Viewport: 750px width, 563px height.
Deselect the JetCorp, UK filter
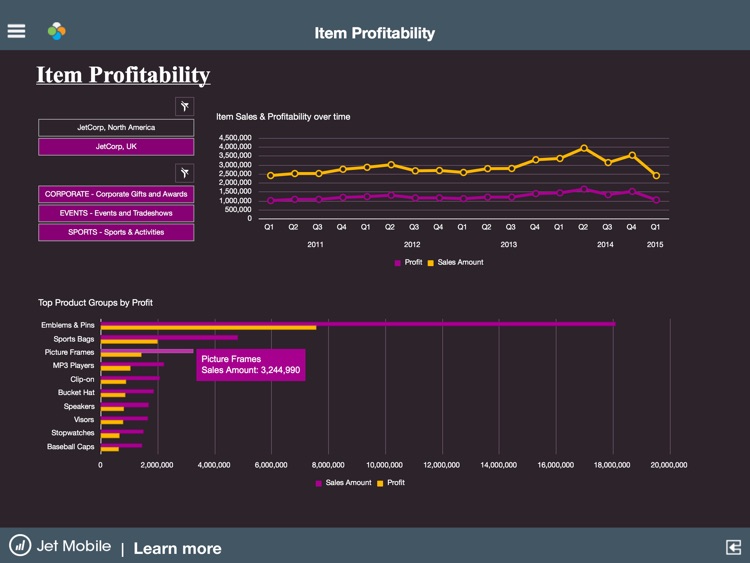tap(117, 146)
